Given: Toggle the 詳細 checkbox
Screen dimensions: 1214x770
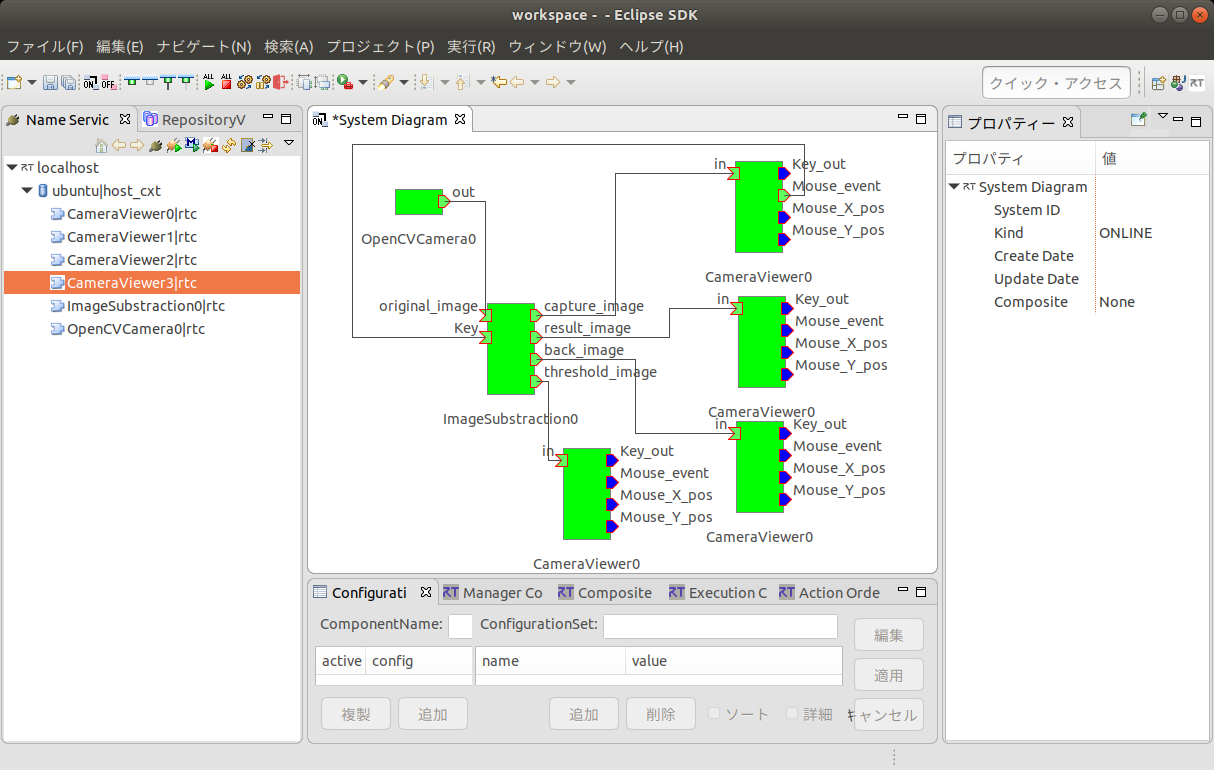Looking at the screenshot, I should click(x=792, y=714).
